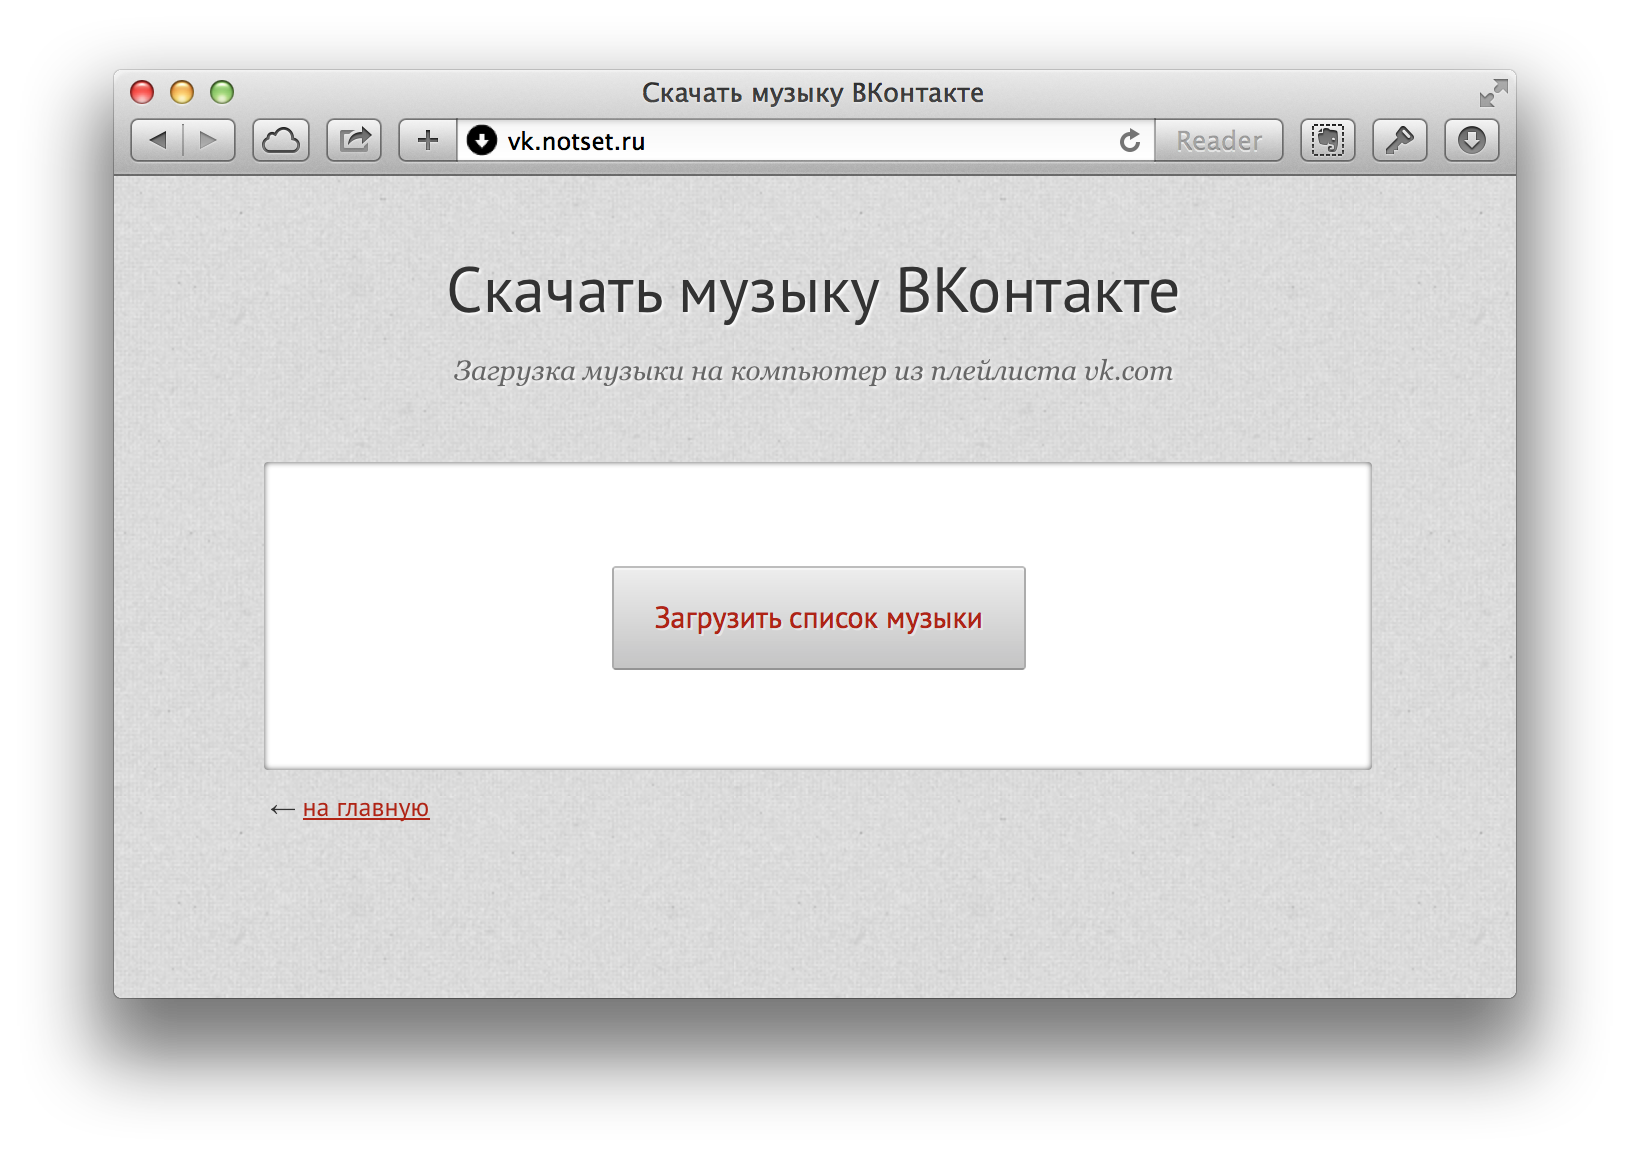The height and width of the screenshot is (1156, 1630).
Task: Click the Скачать музыку ВКонтакте page heading
Action: coord(813,292)
